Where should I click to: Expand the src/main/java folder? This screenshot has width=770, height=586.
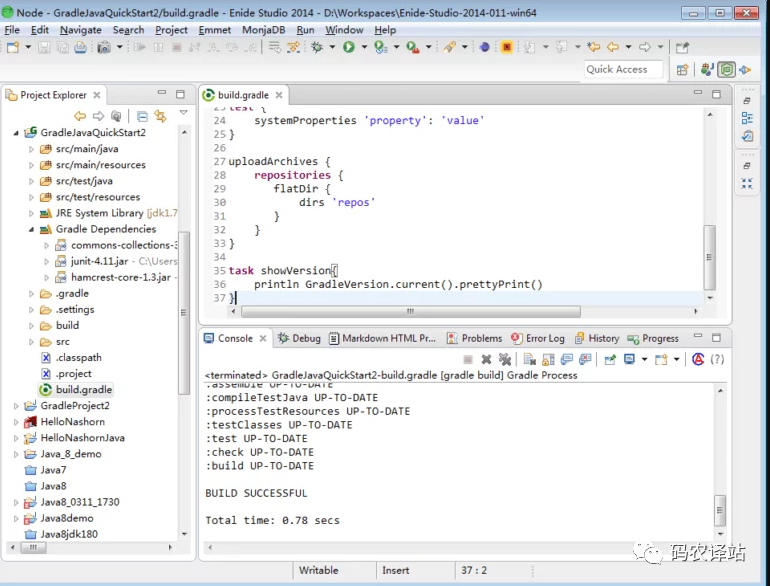(31, 149)
